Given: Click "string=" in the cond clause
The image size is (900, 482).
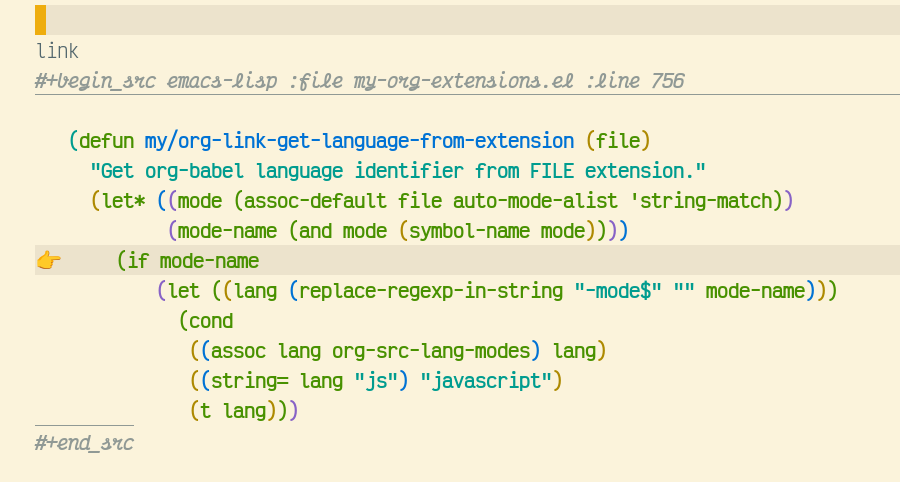Looking at the screenshot, I should [250, 380].
